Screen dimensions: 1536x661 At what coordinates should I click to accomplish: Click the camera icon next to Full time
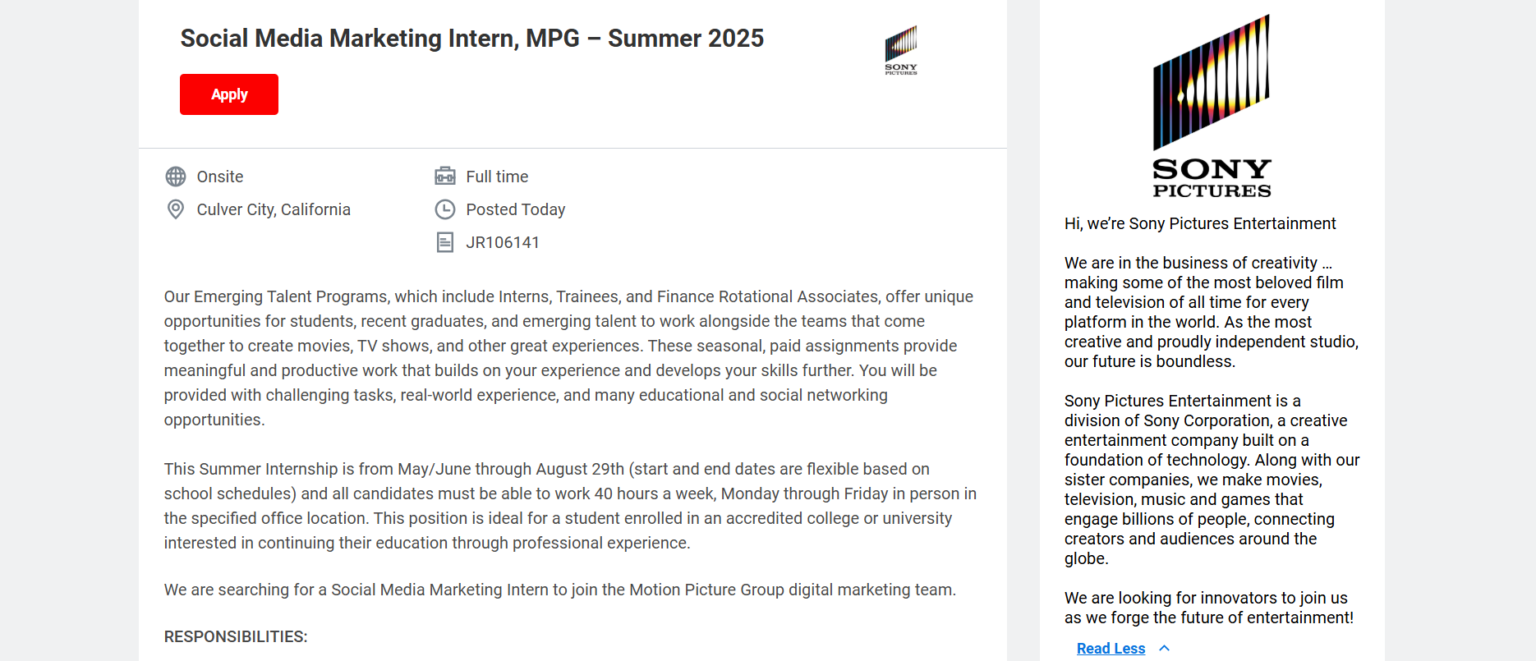pyautogui.click(x=445, y=176)
